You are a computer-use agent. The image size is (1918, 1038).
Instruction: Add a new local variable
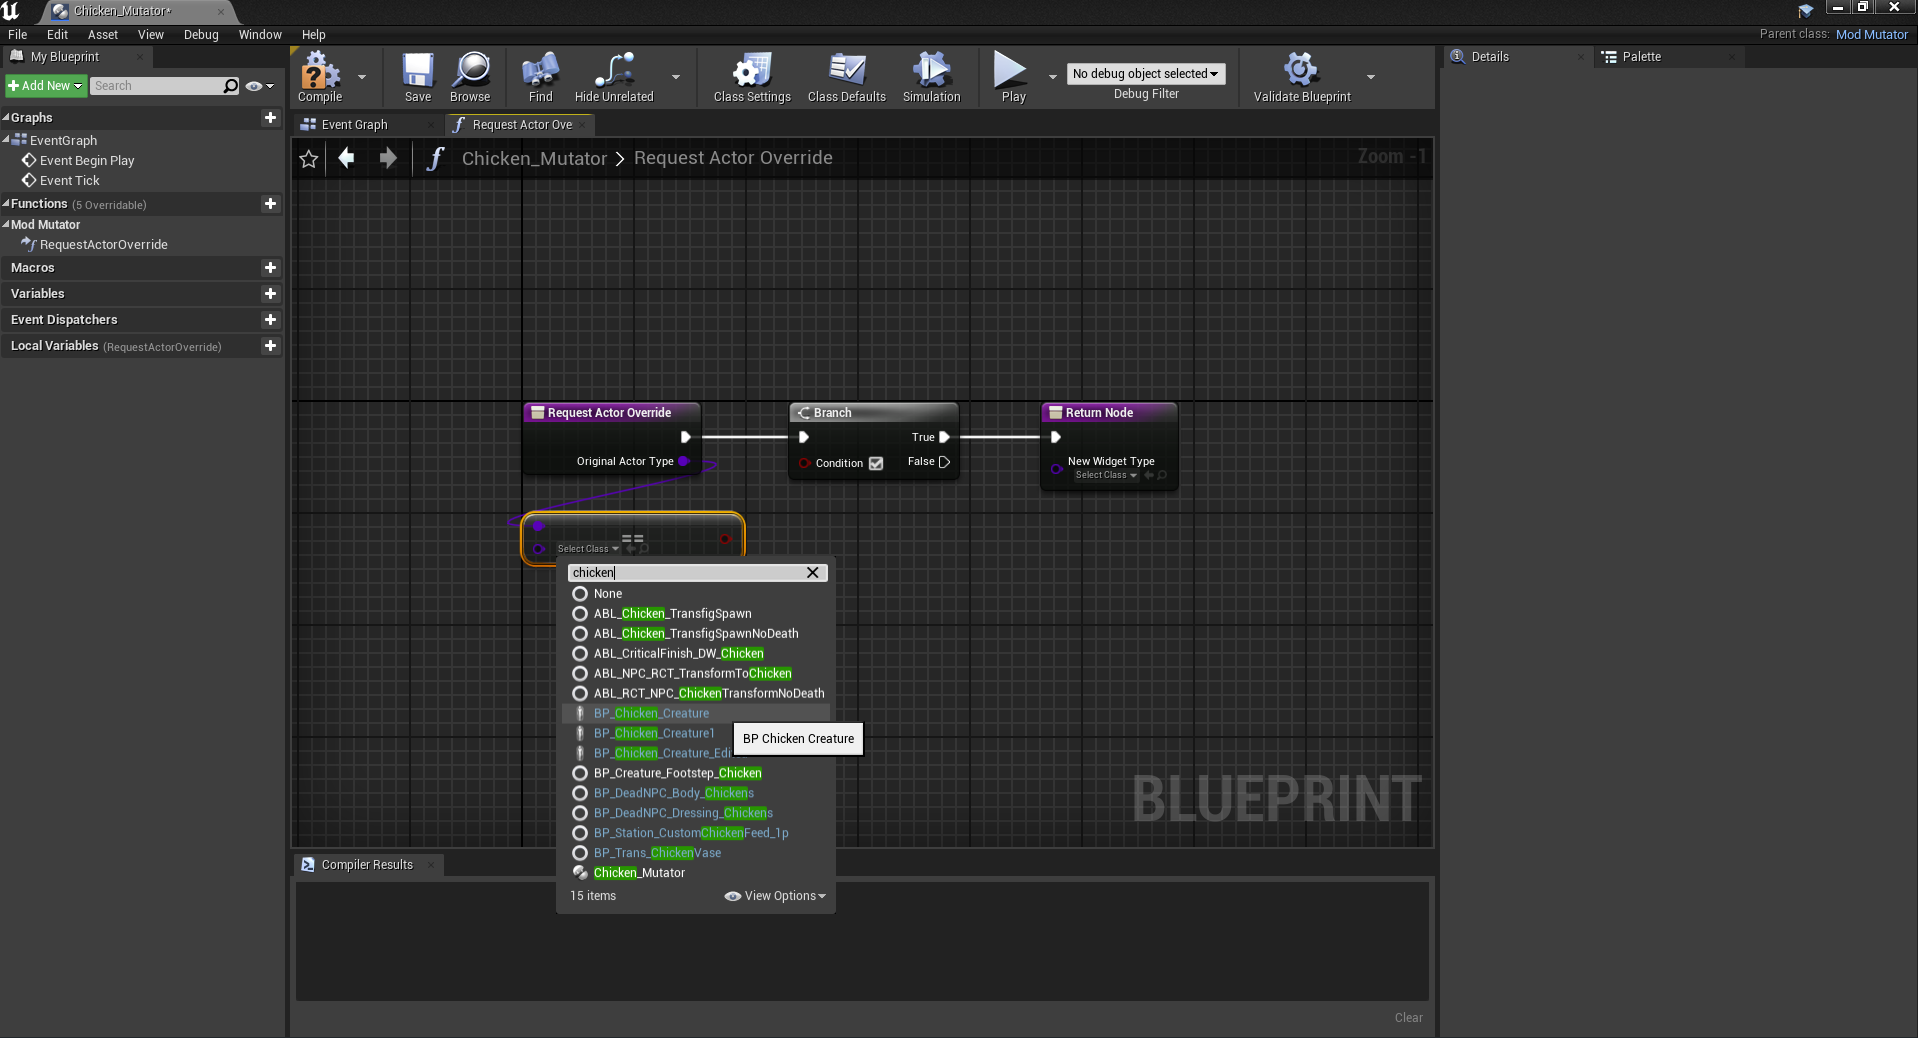(x=270, y=346)
